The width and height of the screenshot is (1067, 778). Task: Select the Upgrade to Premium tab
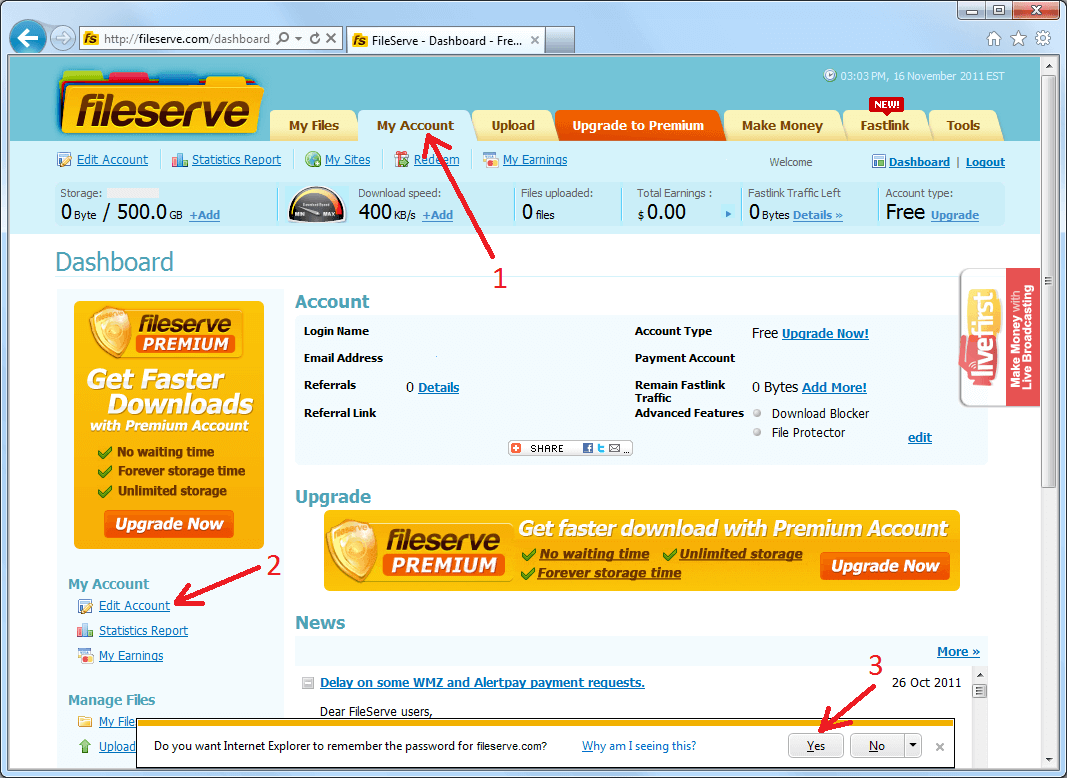tap(638, 125)
